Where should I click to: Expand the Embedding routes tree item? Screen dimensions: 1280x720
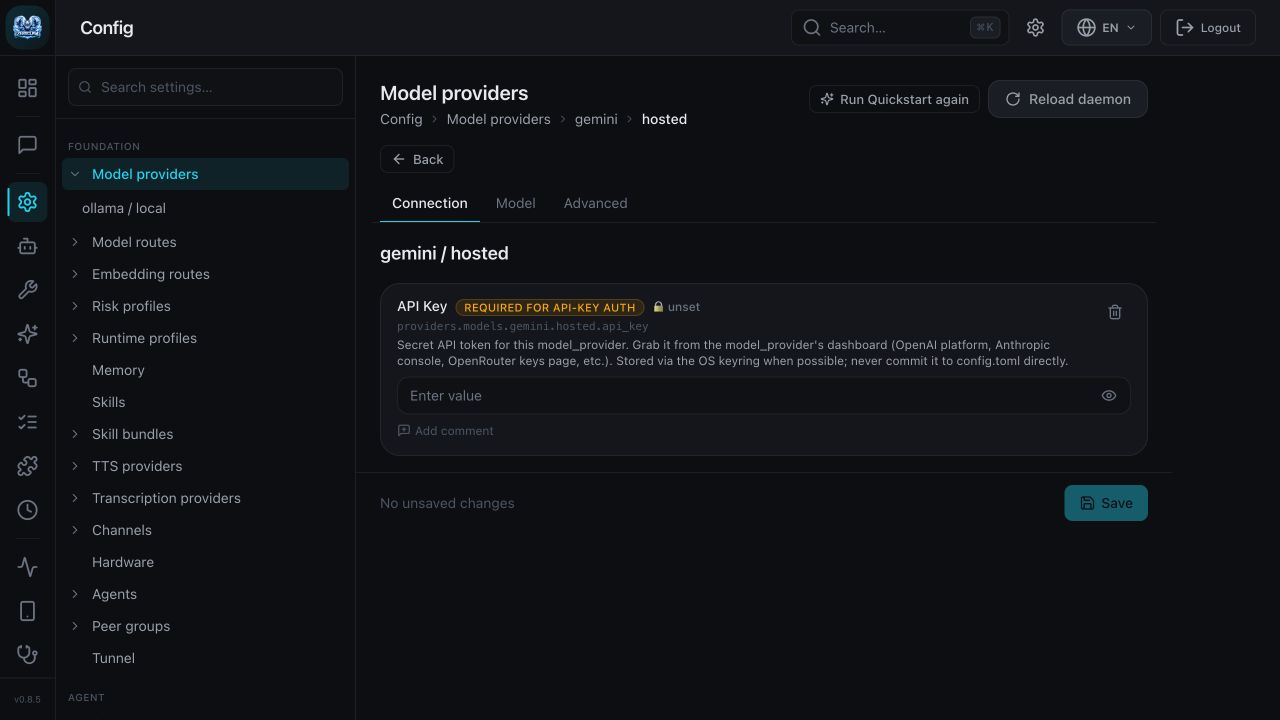pos(75,274)
